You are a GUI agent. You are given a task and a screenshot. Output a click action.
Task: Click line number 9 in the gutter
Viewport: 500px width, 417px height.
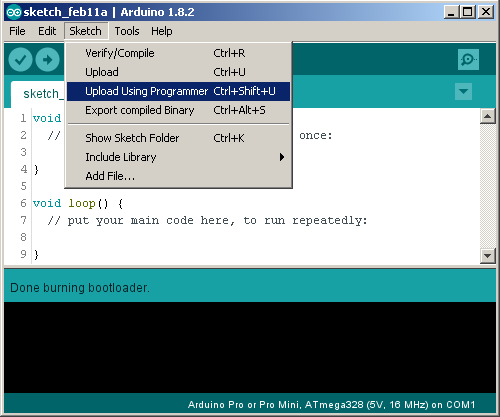coord(23,254)
